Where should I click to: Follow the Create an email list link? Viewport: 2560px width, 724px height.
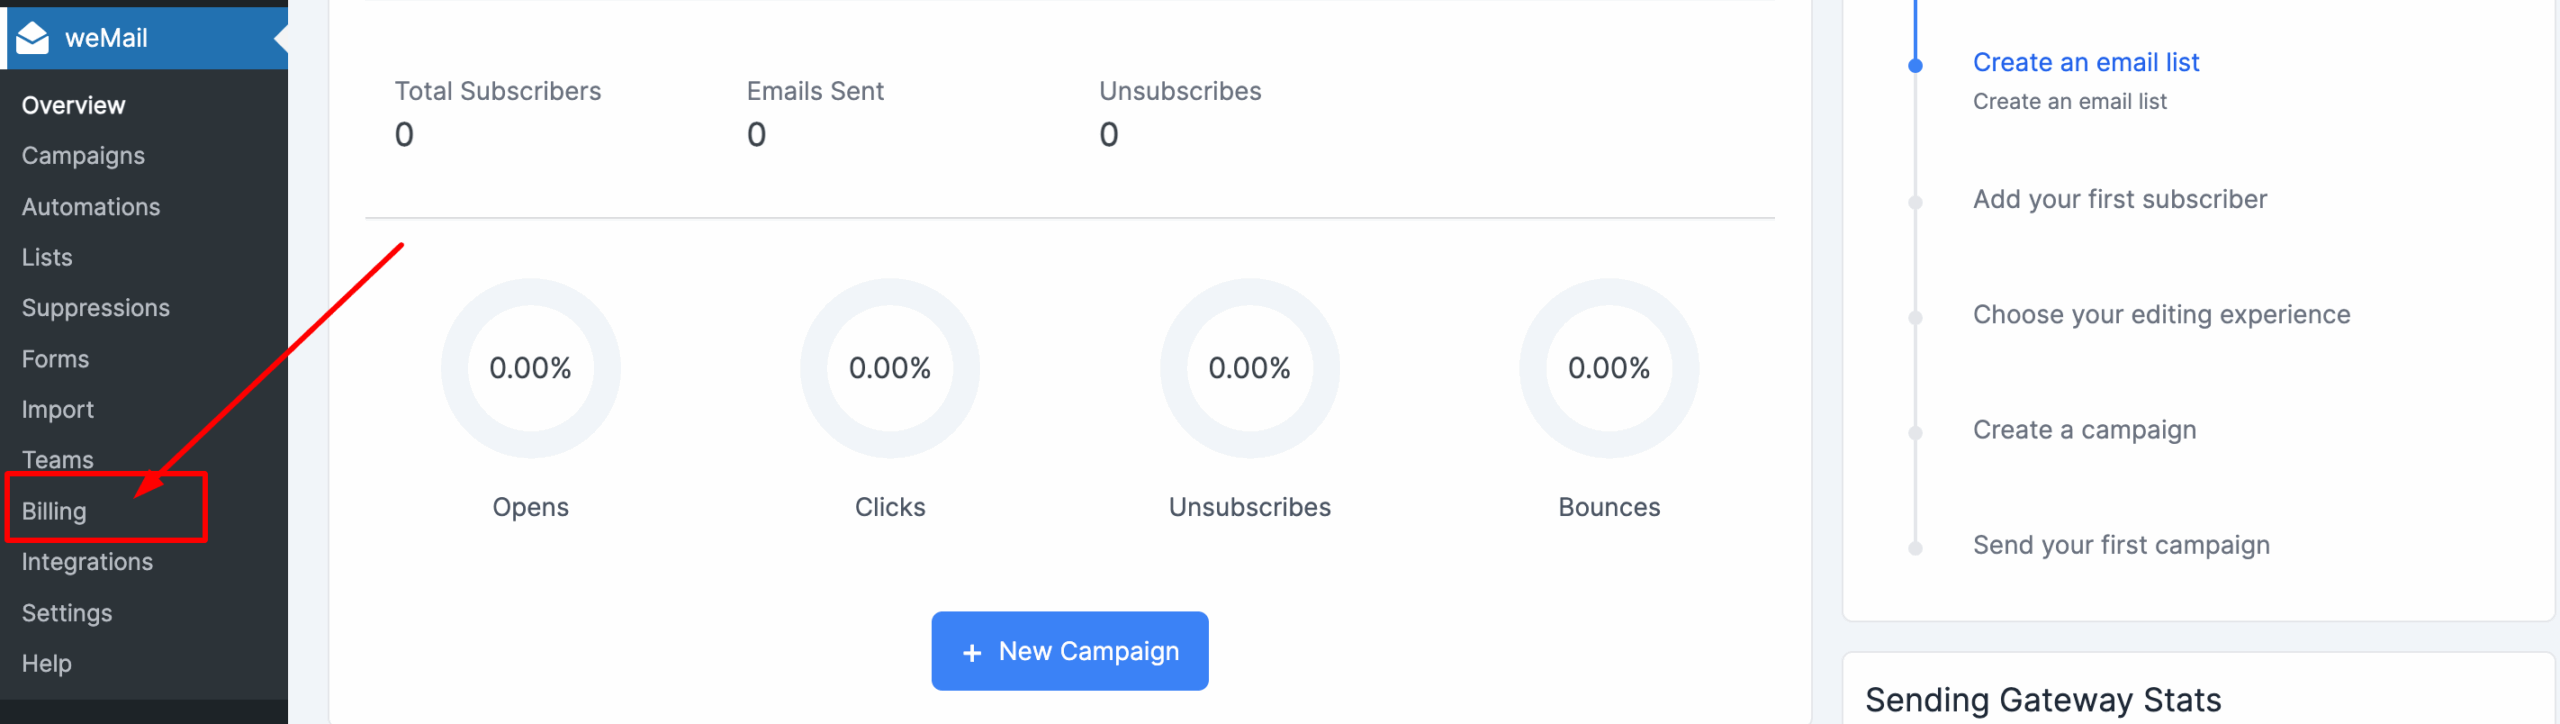tap(2085, 62)
